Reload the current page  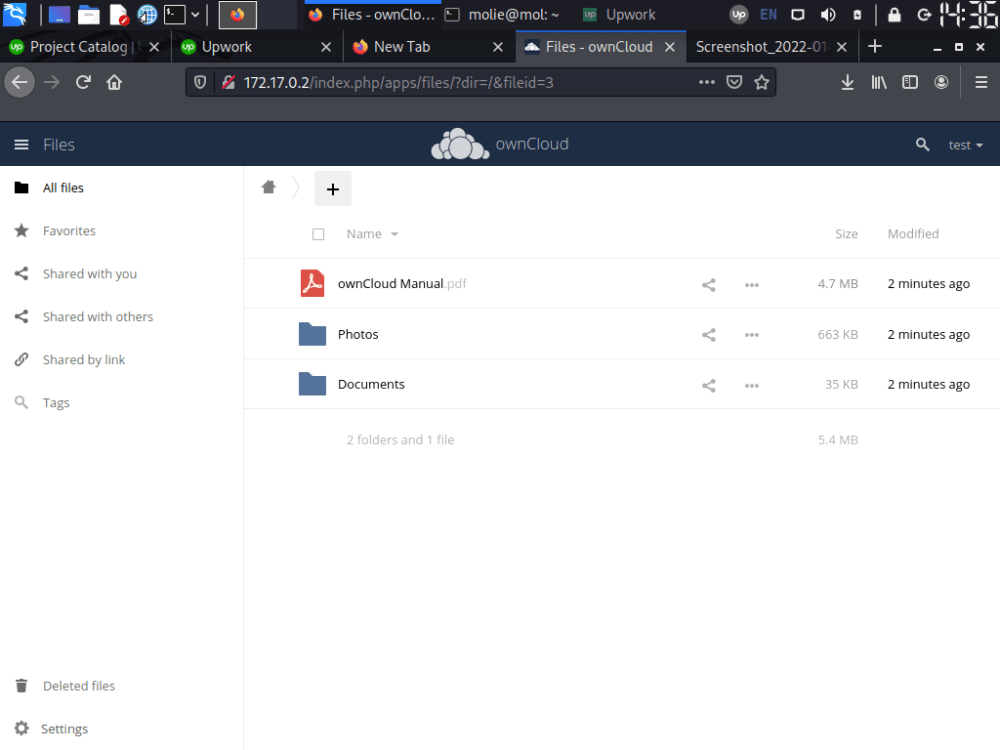(83, 82)
